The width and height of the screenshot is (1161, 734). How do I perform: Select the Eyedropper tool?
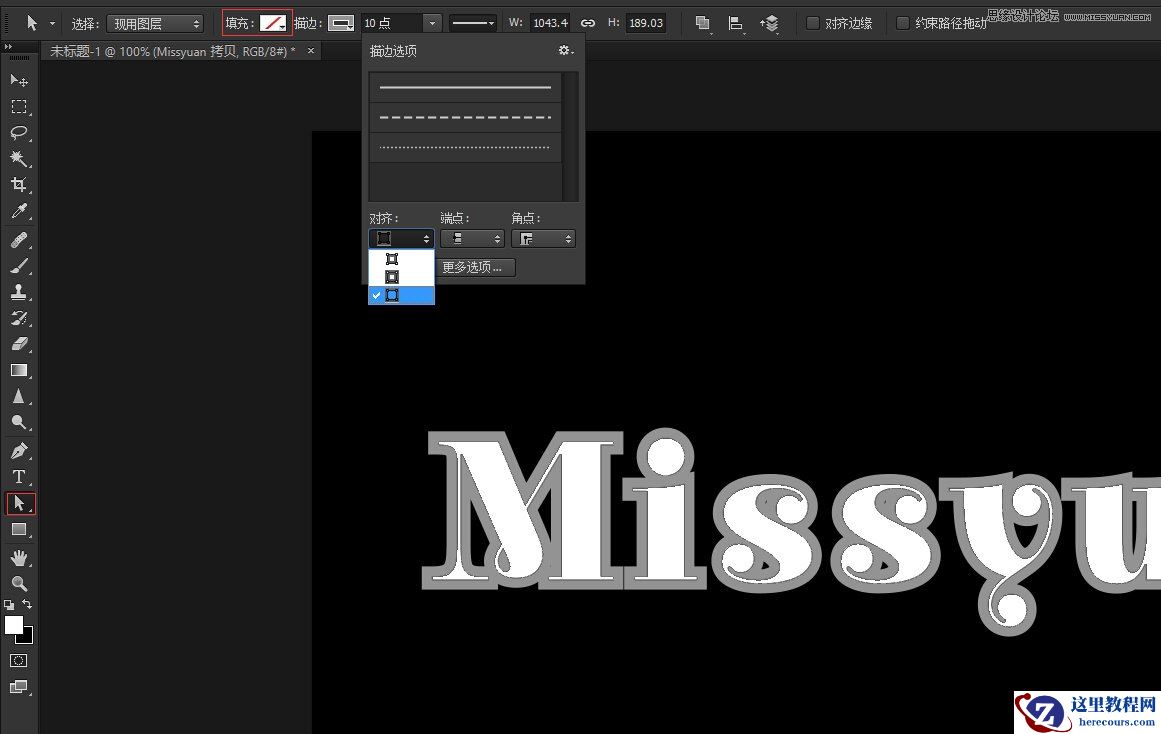pos(18,212)
